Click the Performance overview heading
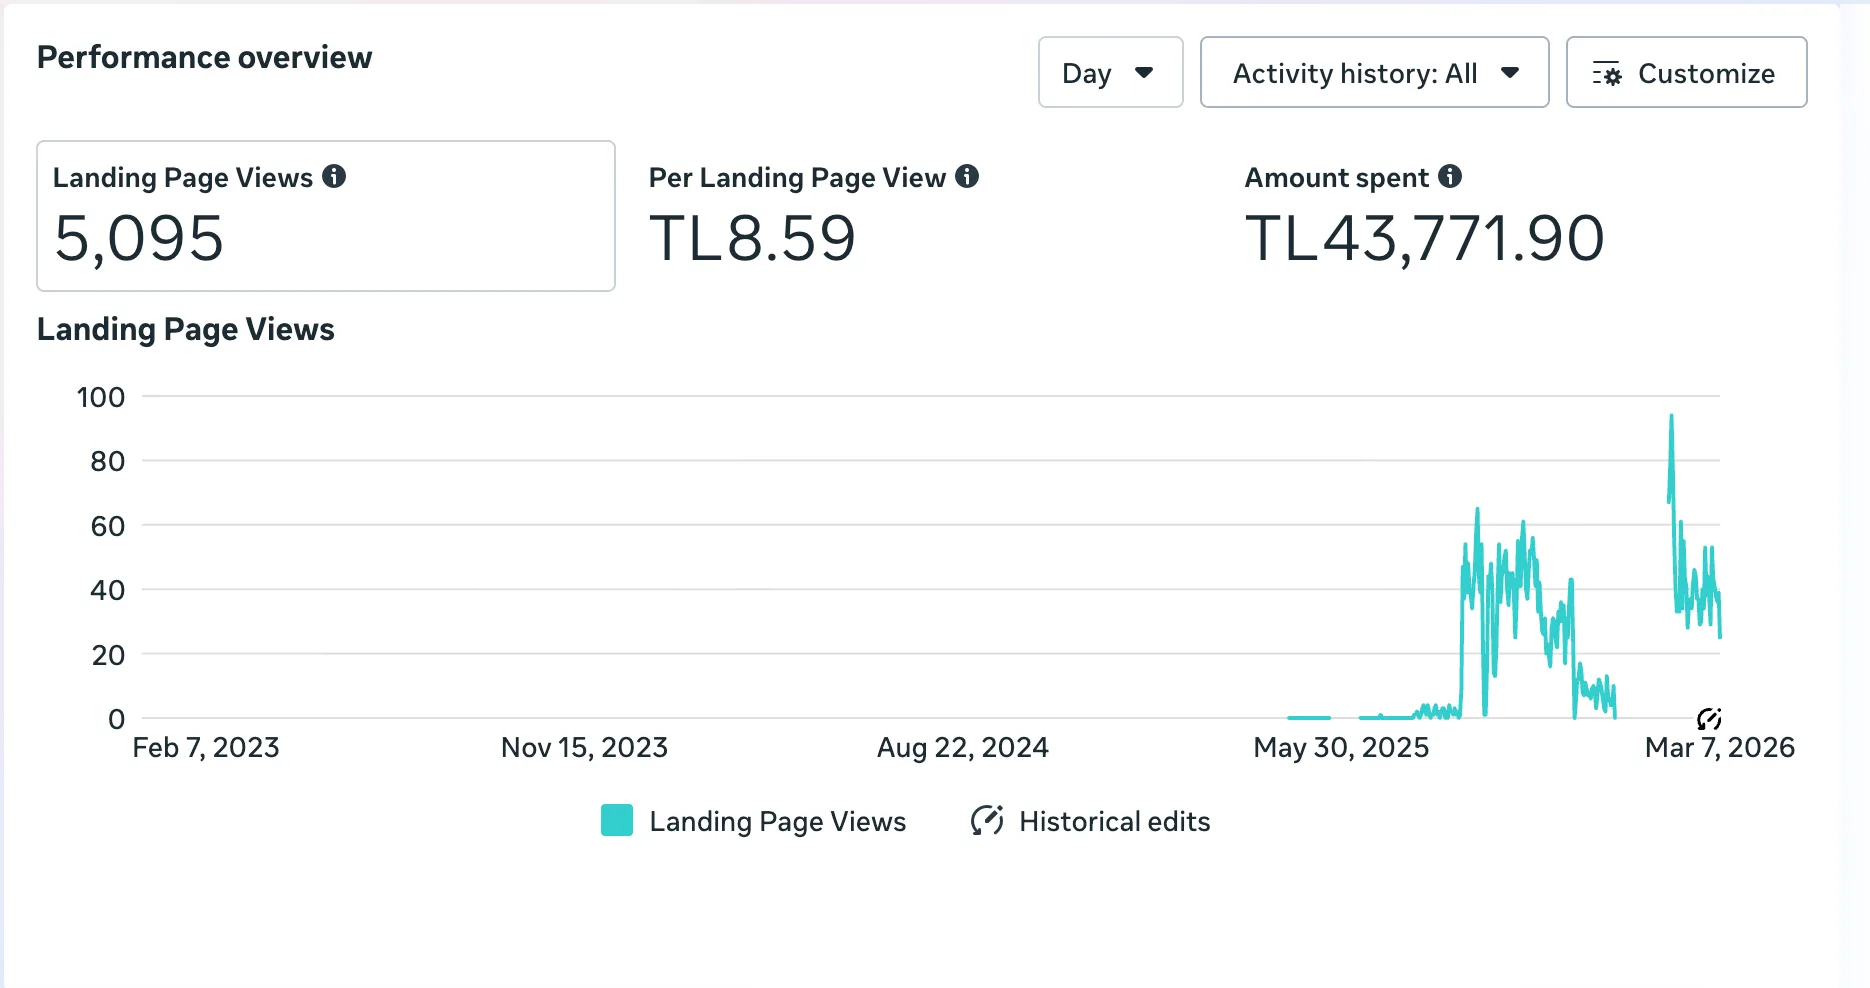Image resolution: width=1870 pixels, height=988 pixels. [204, 57]
